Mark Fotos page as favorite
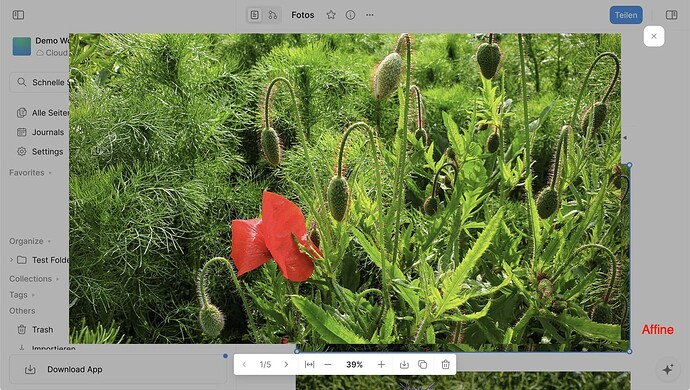Viewport: 690px width, 390px height. 331,15
